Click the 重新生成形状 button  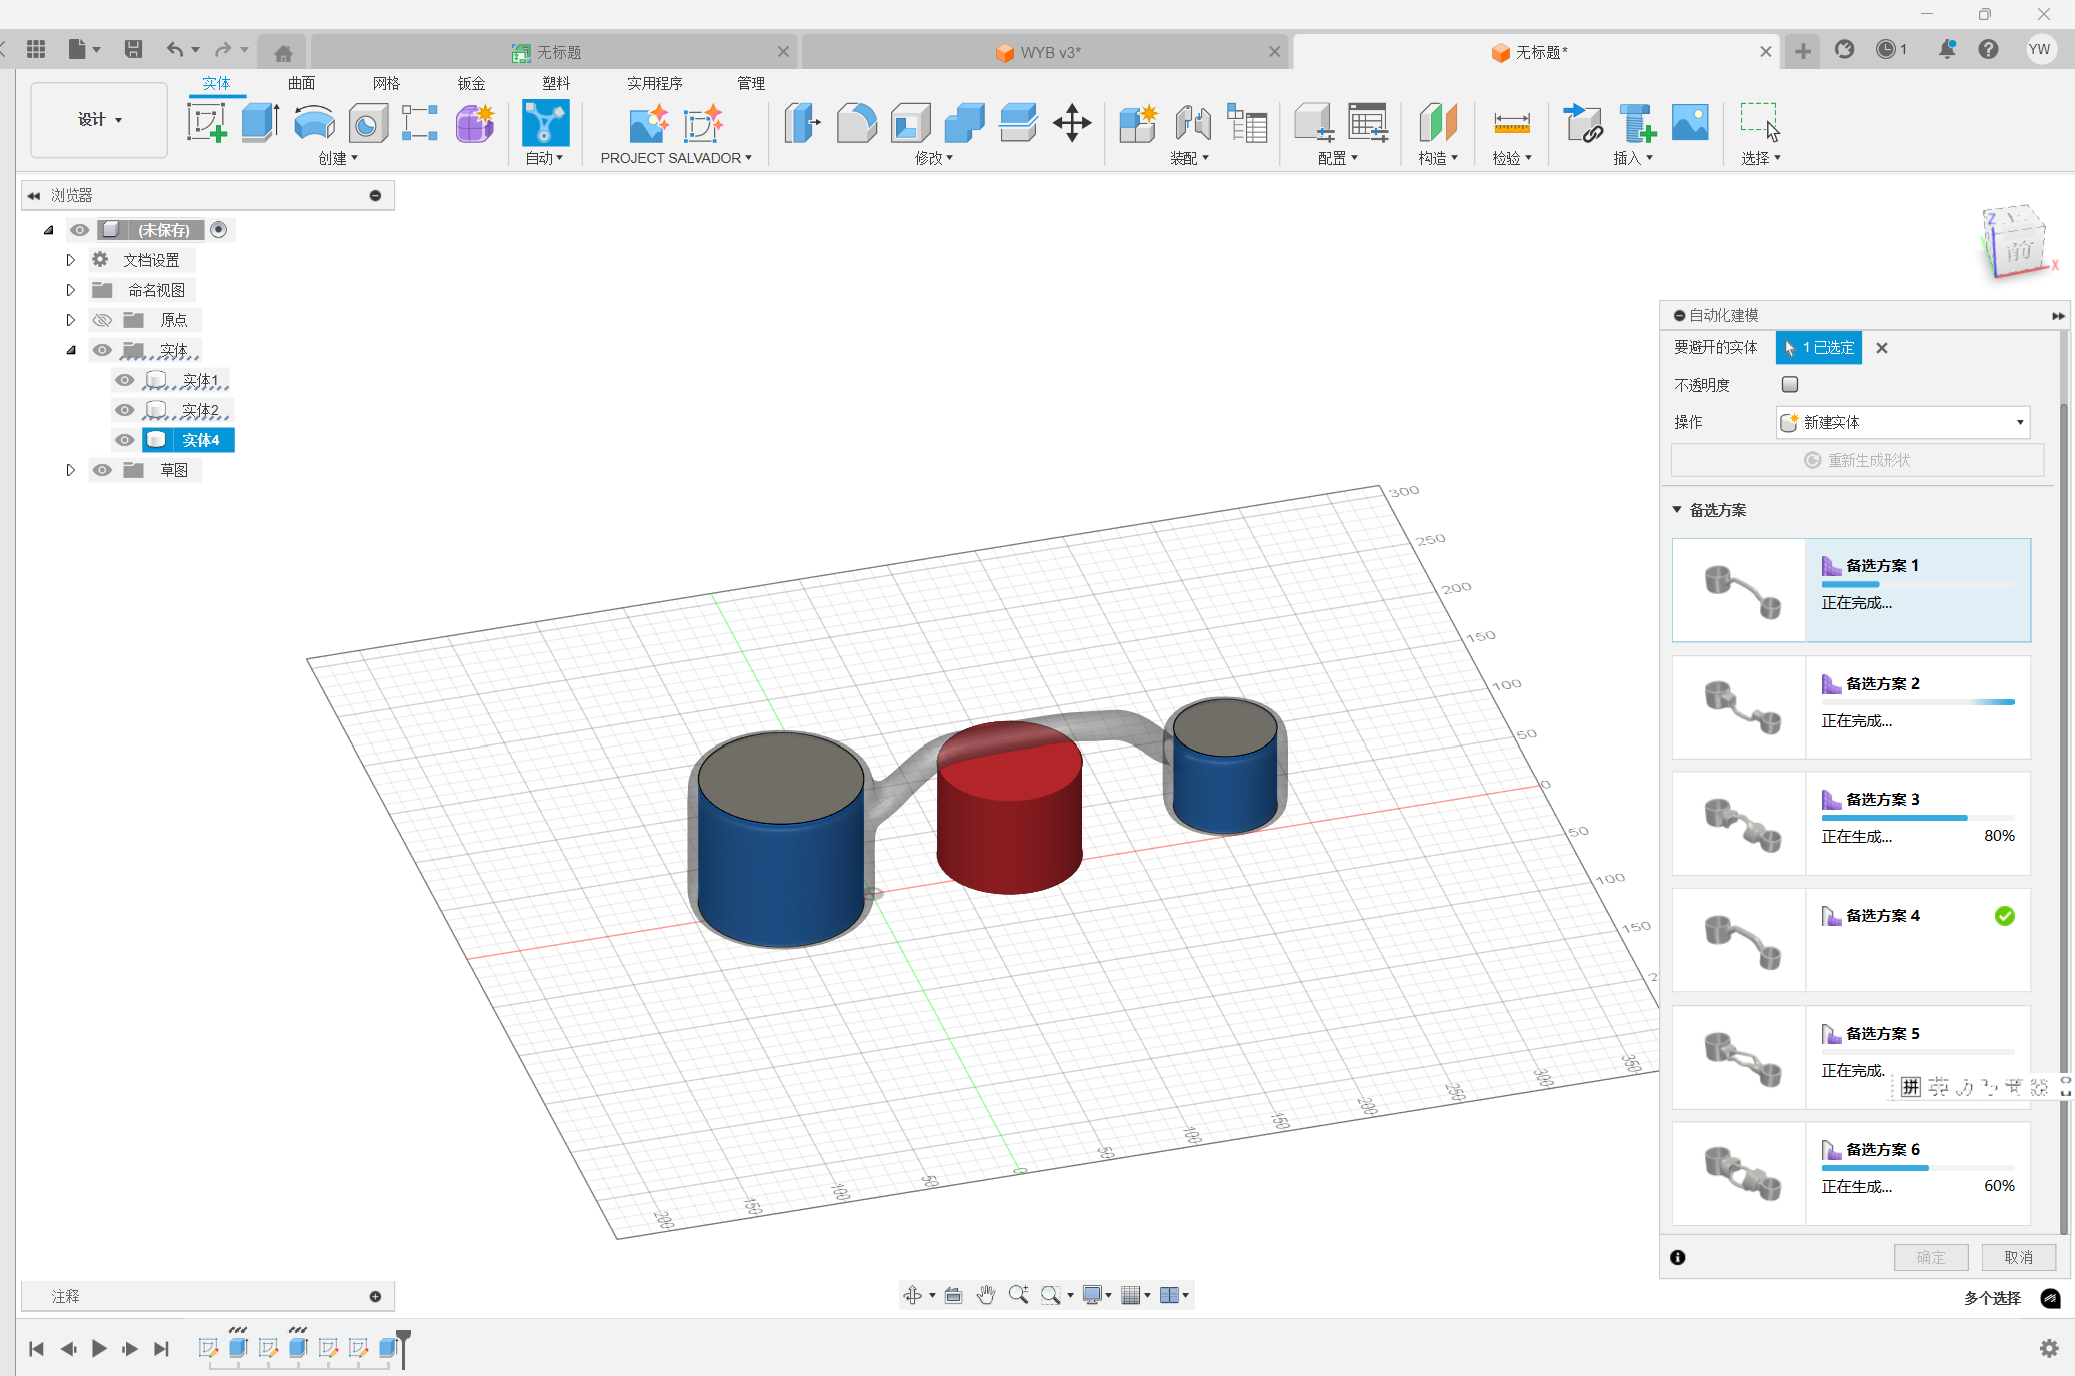pos(1857,460)
